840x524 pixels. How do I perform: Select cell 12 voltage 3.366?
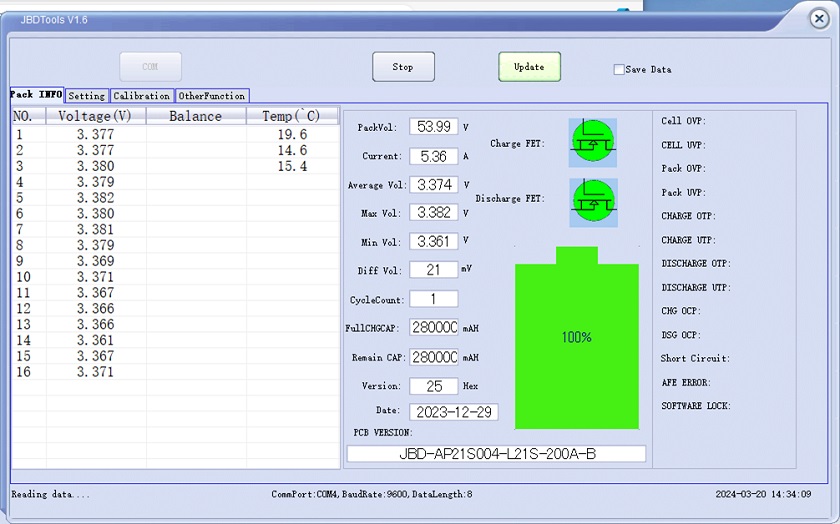click(95, 309)
